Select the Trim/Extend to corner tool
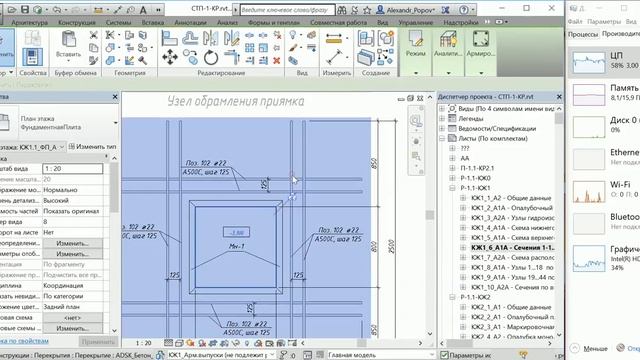Image resolution: width=640 pixels, height=360 pixels. click(x=231, y=57)
